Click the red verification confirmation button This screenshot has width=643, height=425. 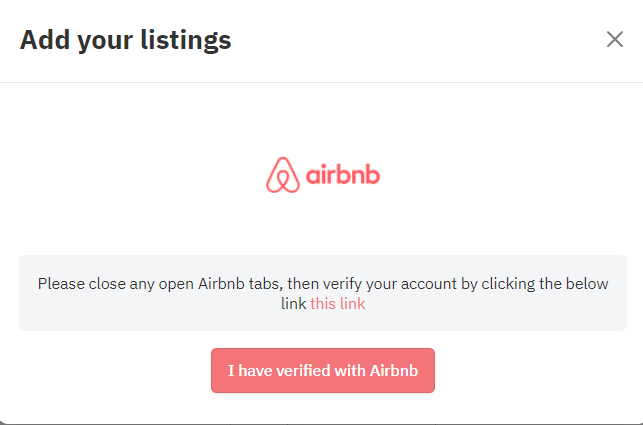click(323, 370)
